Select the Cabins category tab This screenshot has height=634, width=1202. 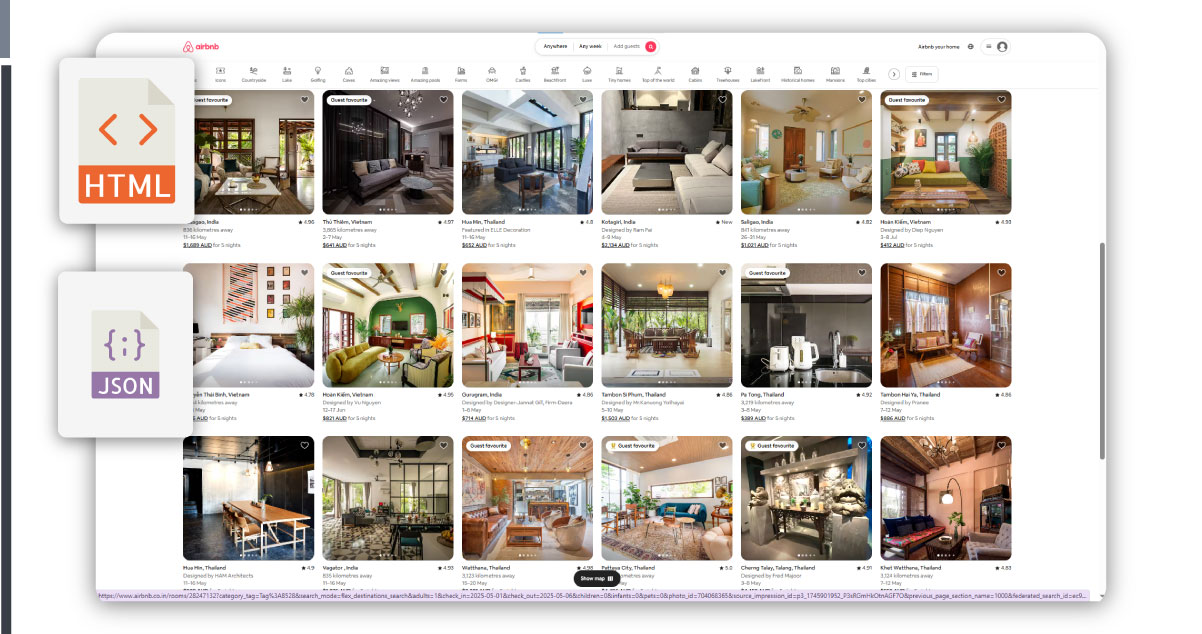[x=695, y=73]
